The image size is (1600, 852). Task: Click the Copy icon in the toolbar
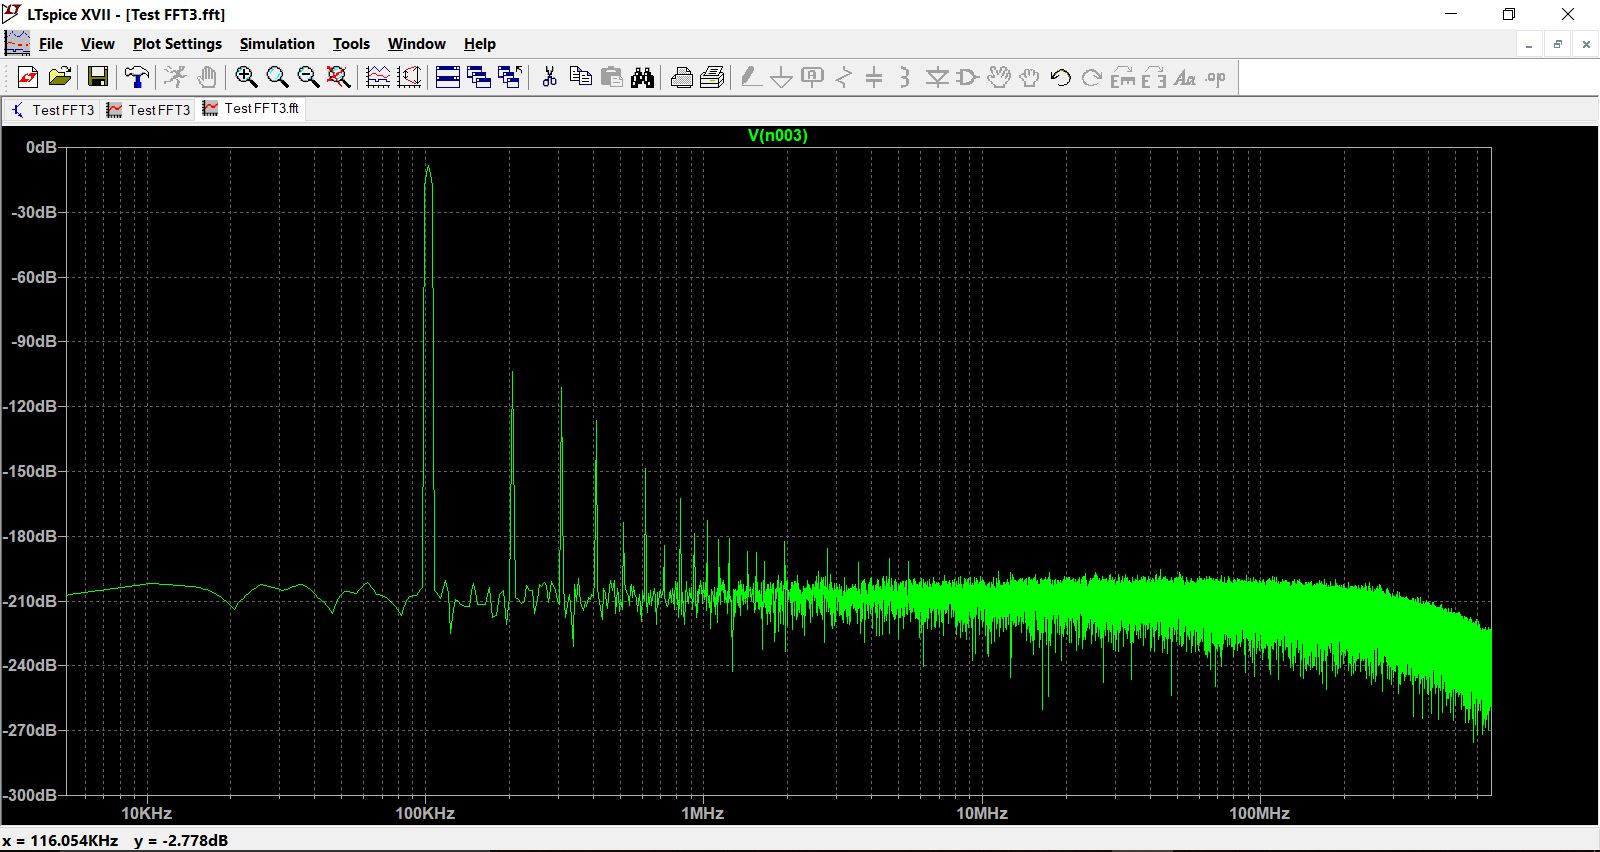click(x=580, y=77)
